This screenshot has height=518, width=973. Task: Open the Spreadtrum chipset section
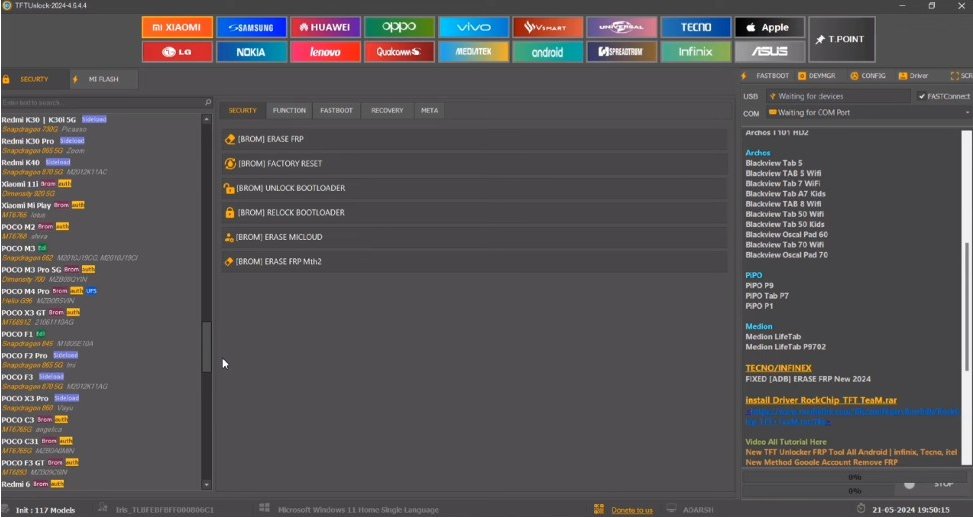(x=622, y=52)
